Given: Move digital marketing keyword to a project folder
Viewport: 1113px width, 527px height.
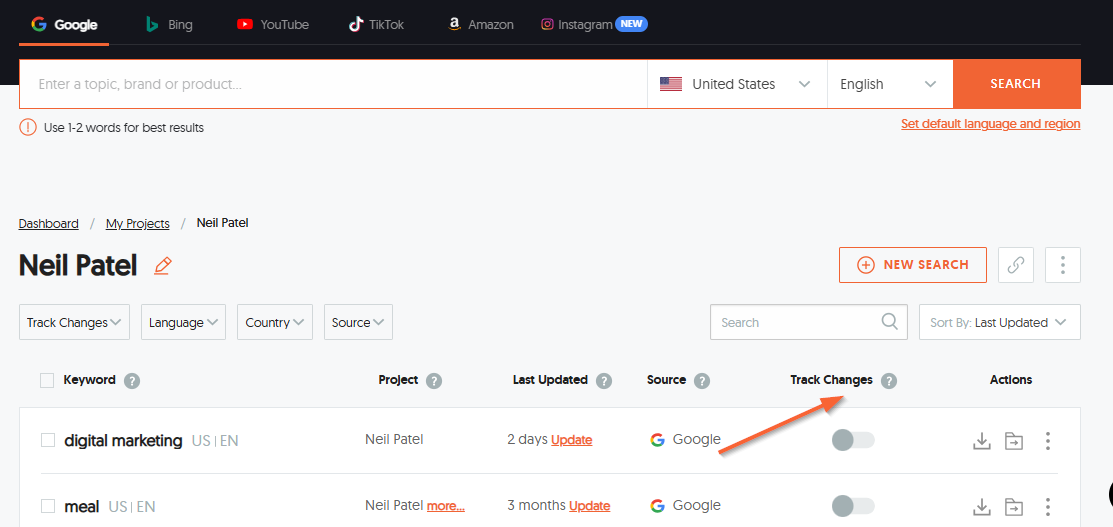Looking at the screenshot, I should click(x=1014, y=441).
